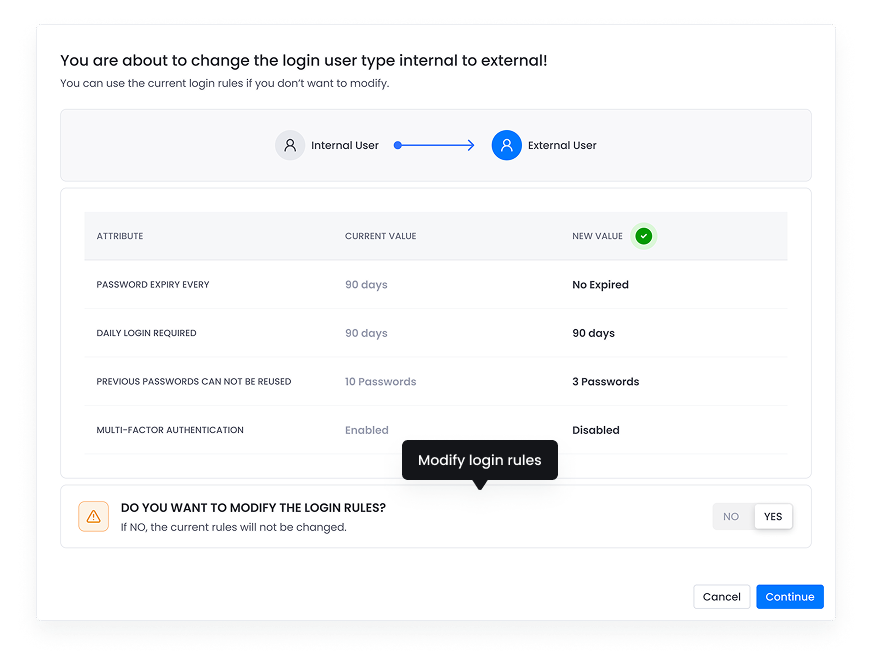
Task: Select the External User avatar icon
Action: pos(506,145)
